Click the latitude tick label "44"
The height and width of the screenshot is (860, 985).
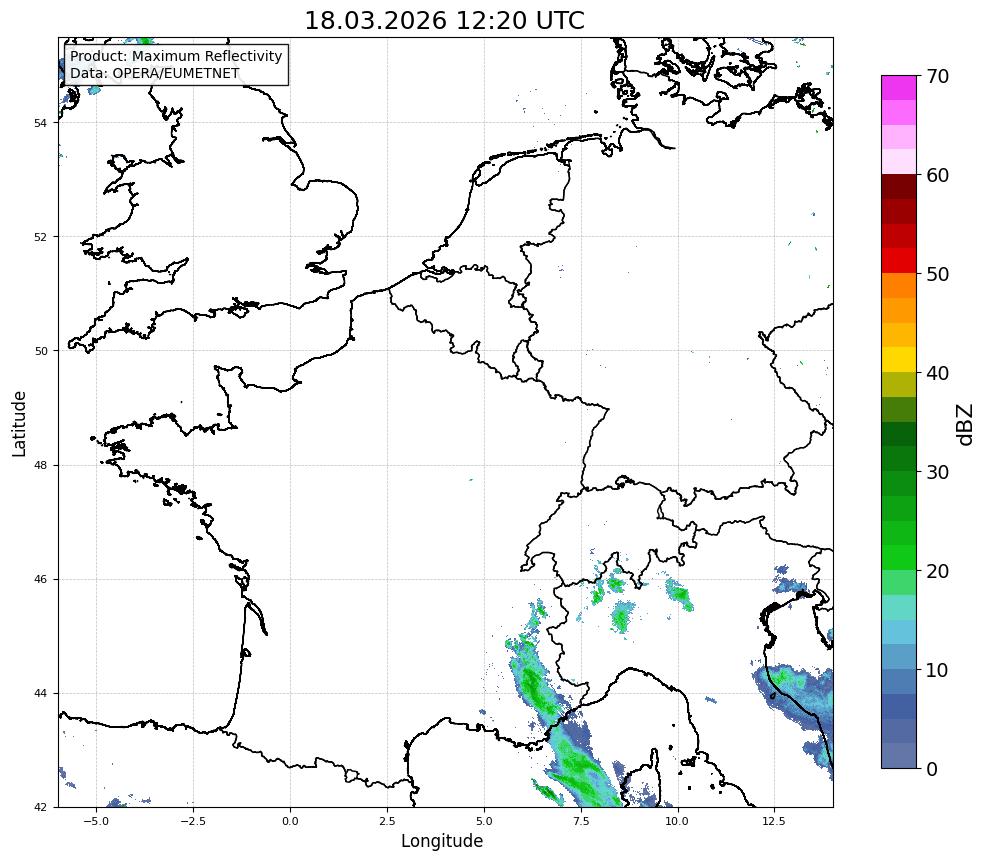click(x=40, y=694)
